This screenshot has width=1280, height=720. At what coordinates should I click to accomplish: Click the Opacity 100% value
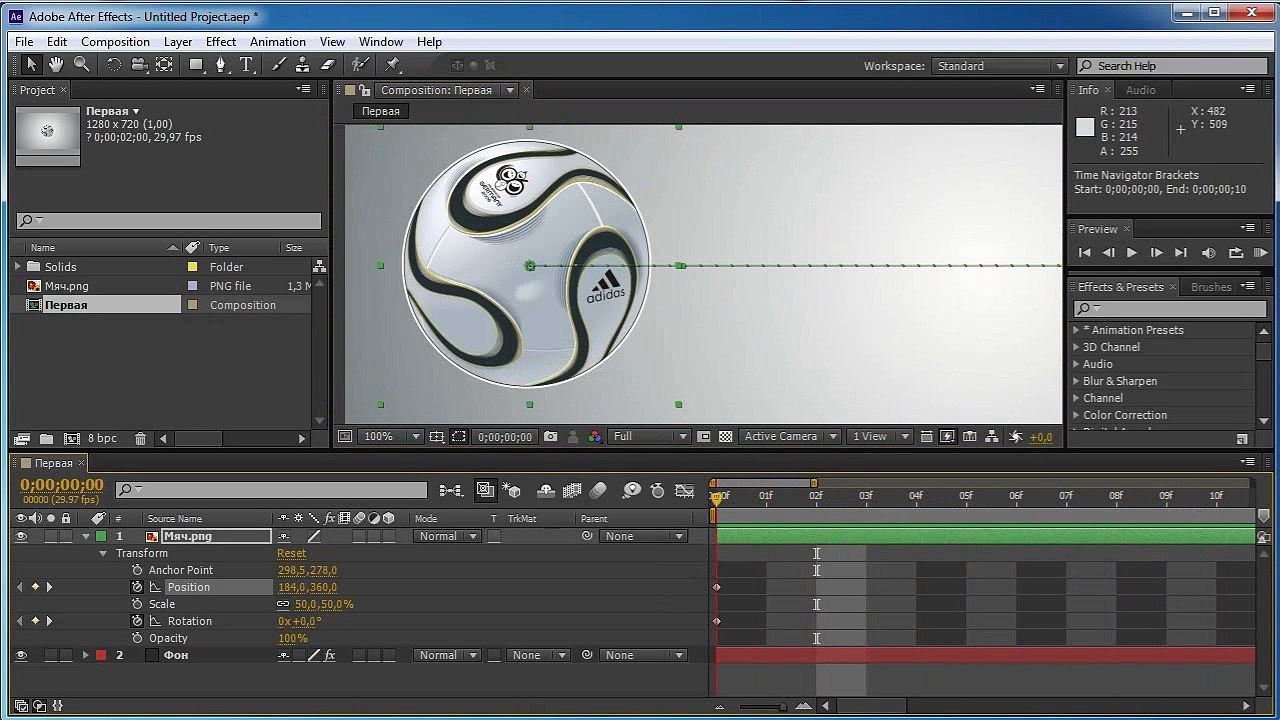point(293,639)
